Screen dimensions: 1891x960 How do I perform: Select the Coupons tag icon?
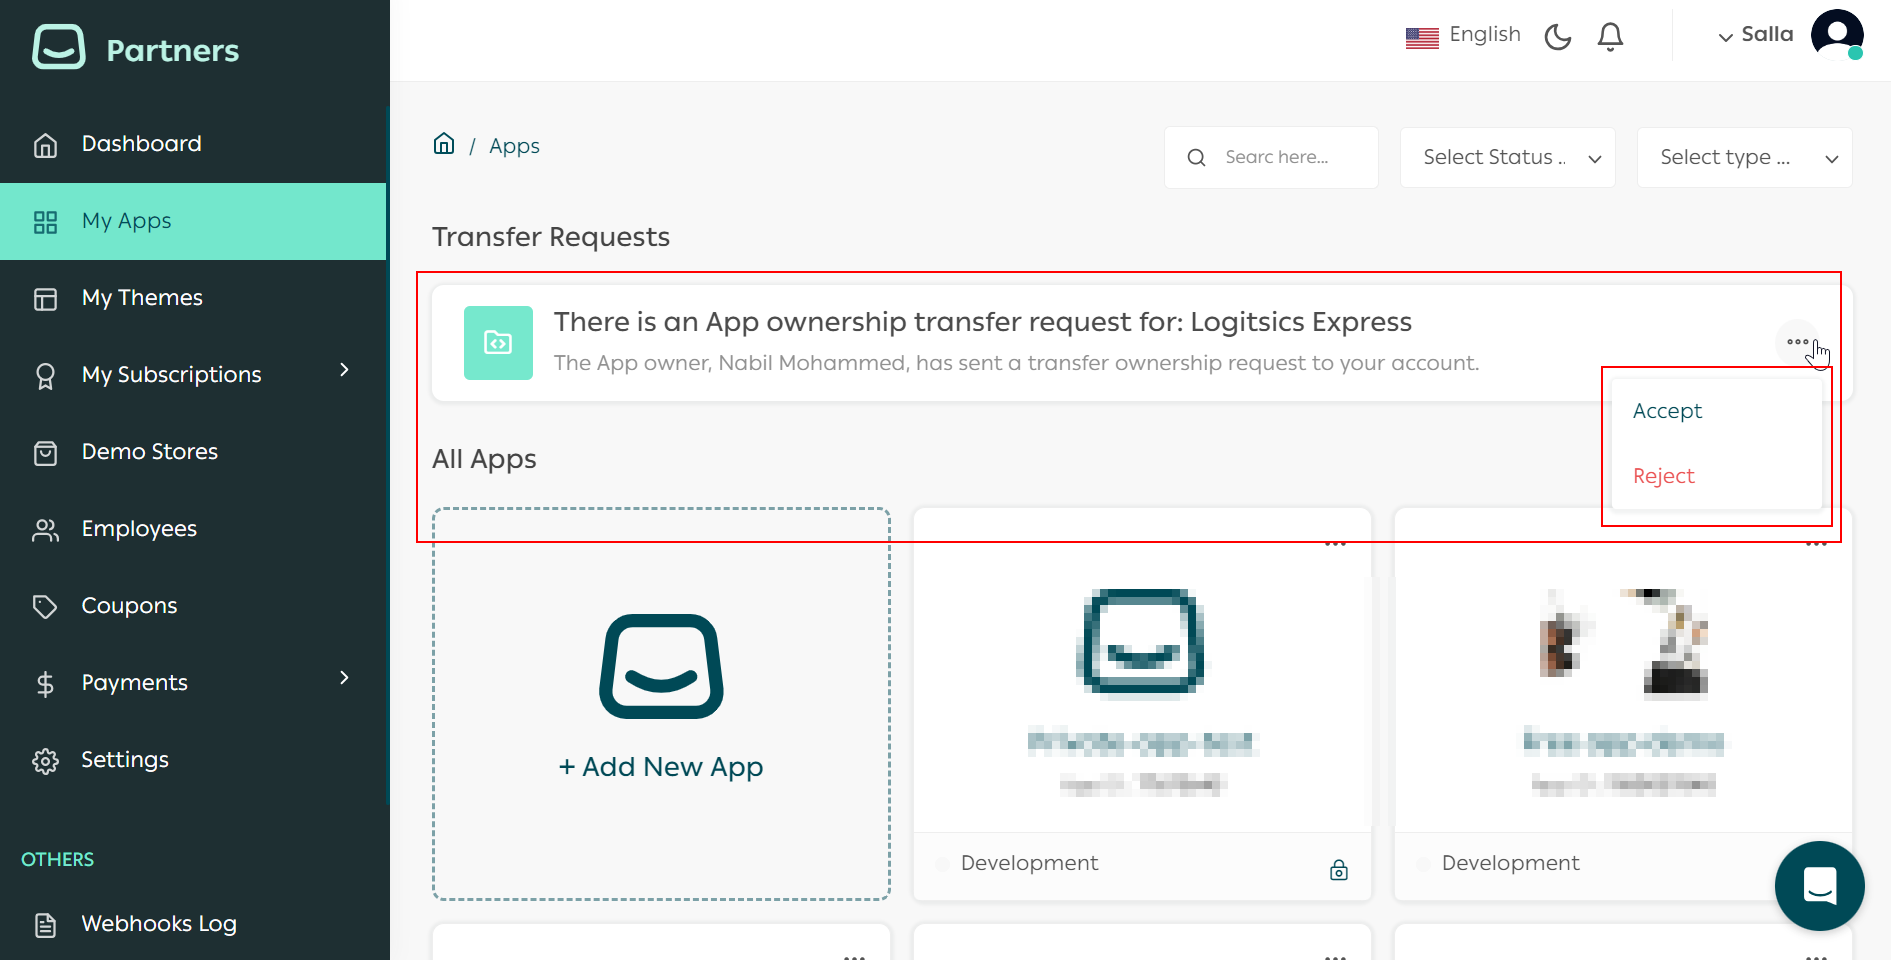tap(46, 605)
